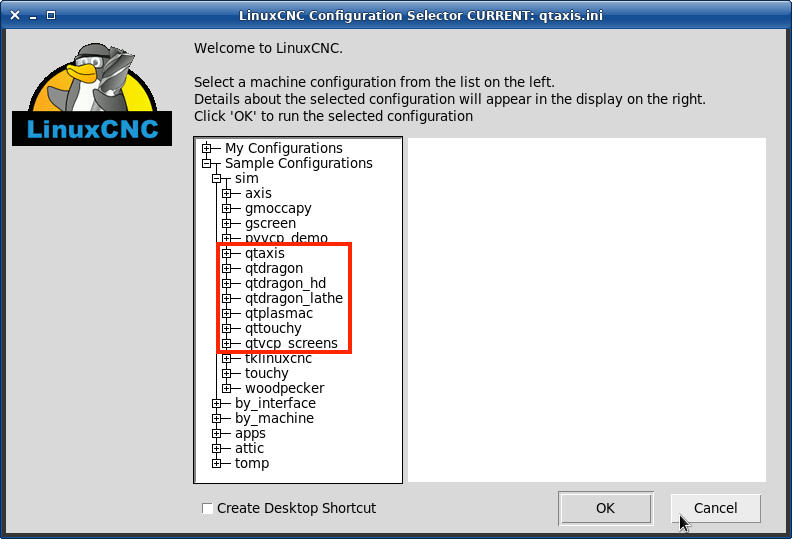This screenshot has height=539, width=792.
Task: Expand the by_interface node
Action: (x=217, y=404)
